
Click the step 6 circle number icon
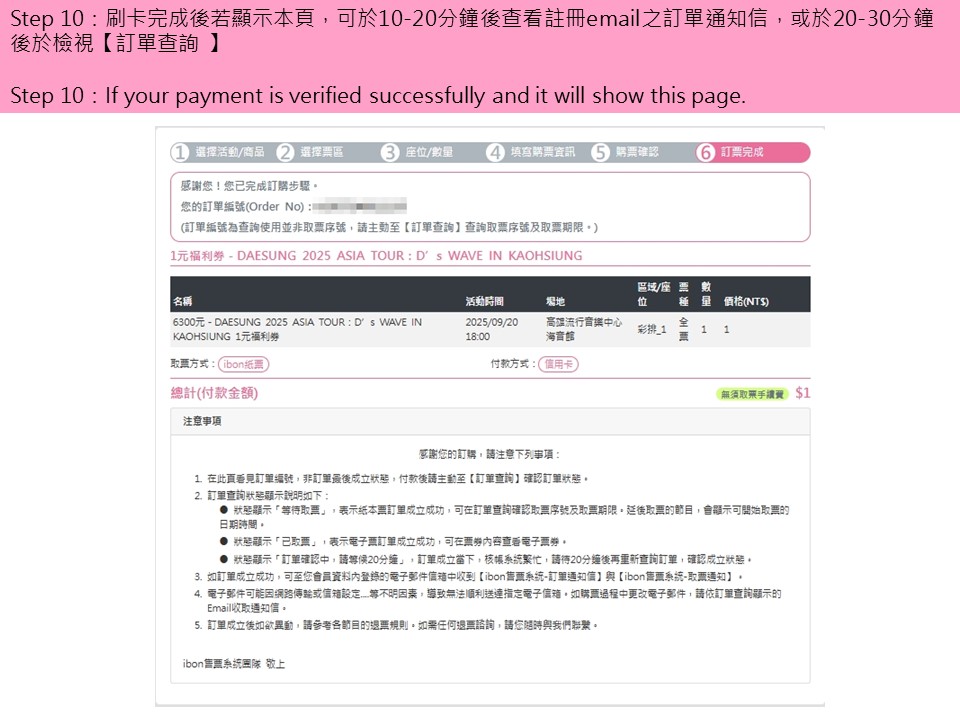click(x=706, y=152)
